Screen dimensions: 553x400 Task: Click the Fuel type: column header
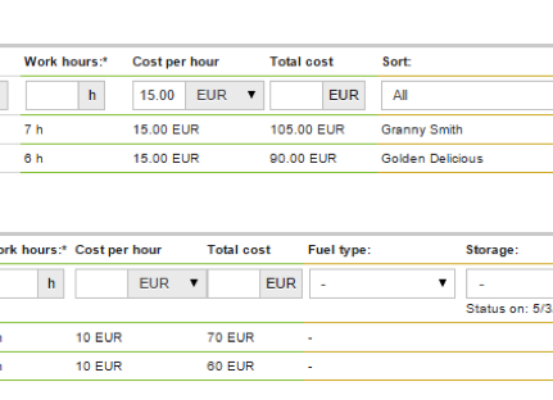339,250
